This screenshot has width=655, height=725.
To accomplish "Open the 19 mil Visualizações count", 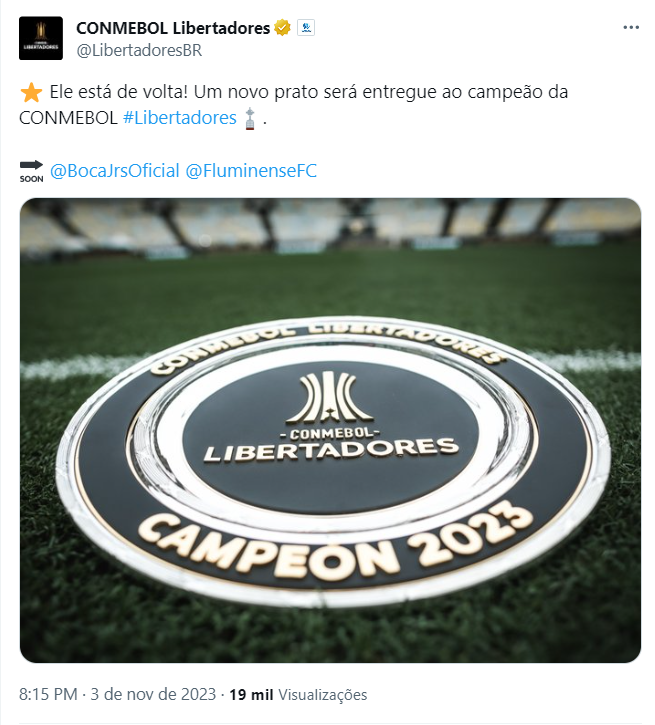I will 298,694.
